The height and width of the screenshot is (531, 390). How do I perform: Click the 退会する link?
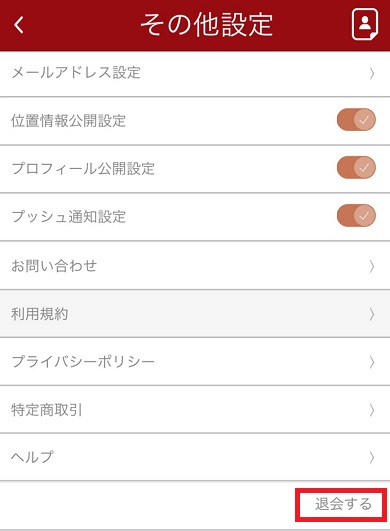(343, 504)
